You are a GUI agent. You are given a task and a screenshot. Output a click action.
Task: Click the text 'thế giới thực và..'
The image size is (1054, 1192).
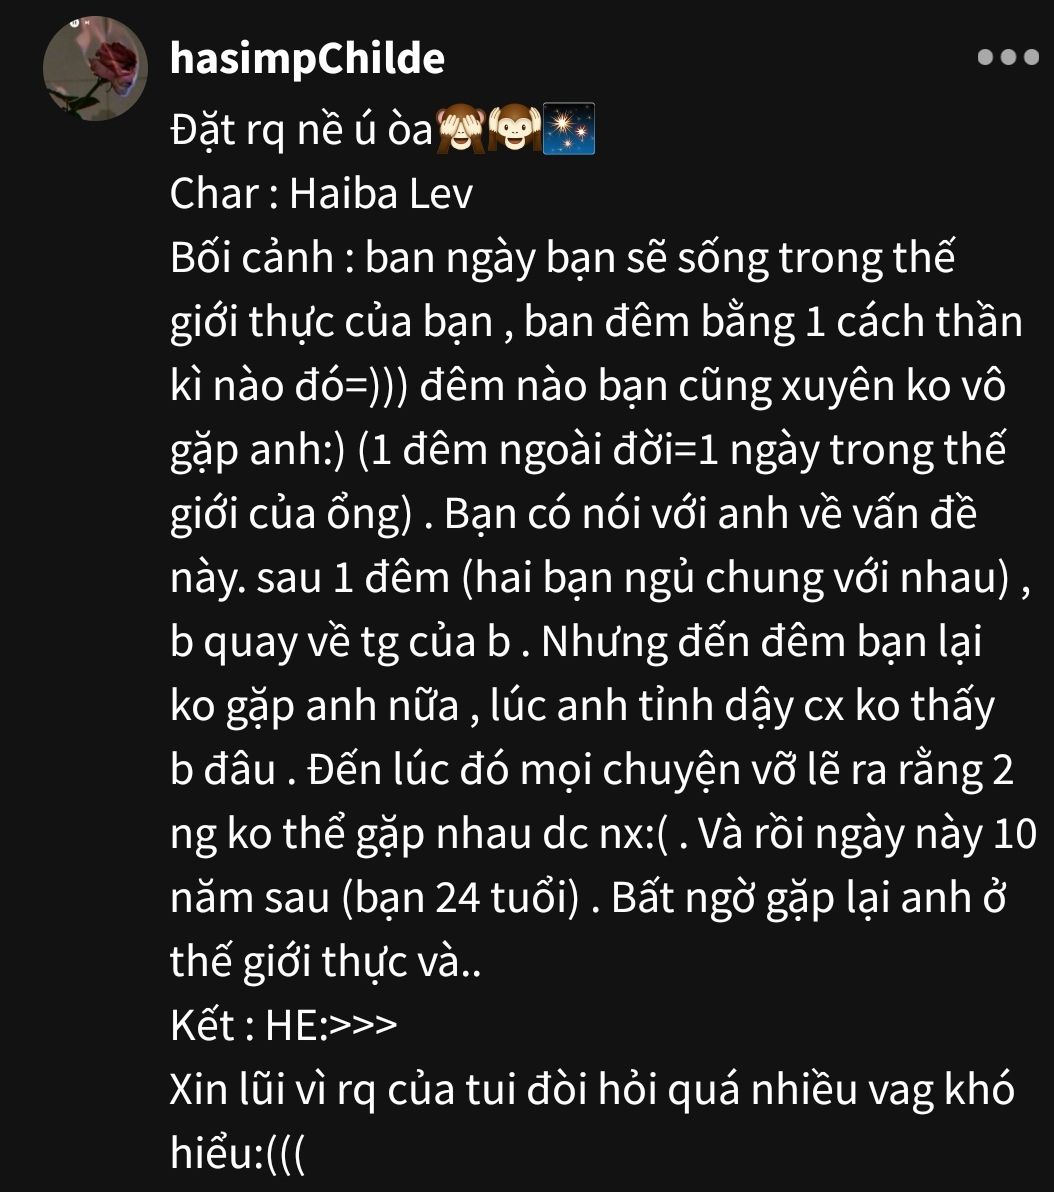(325, 961)
